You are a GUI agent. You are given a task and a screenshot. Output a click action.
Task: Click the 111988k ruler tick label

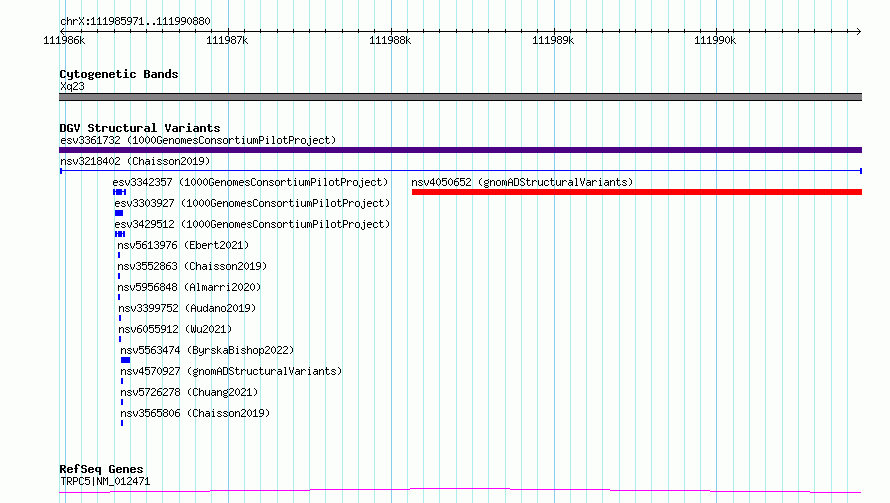coord(390,40)
